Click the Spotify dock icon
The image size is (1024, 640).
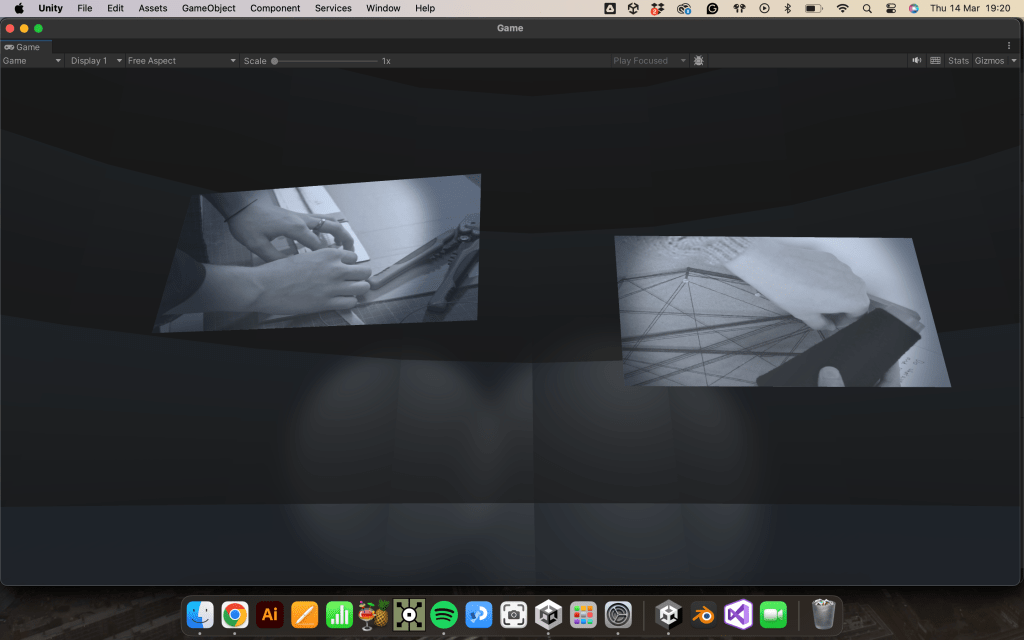pos(444,614)
